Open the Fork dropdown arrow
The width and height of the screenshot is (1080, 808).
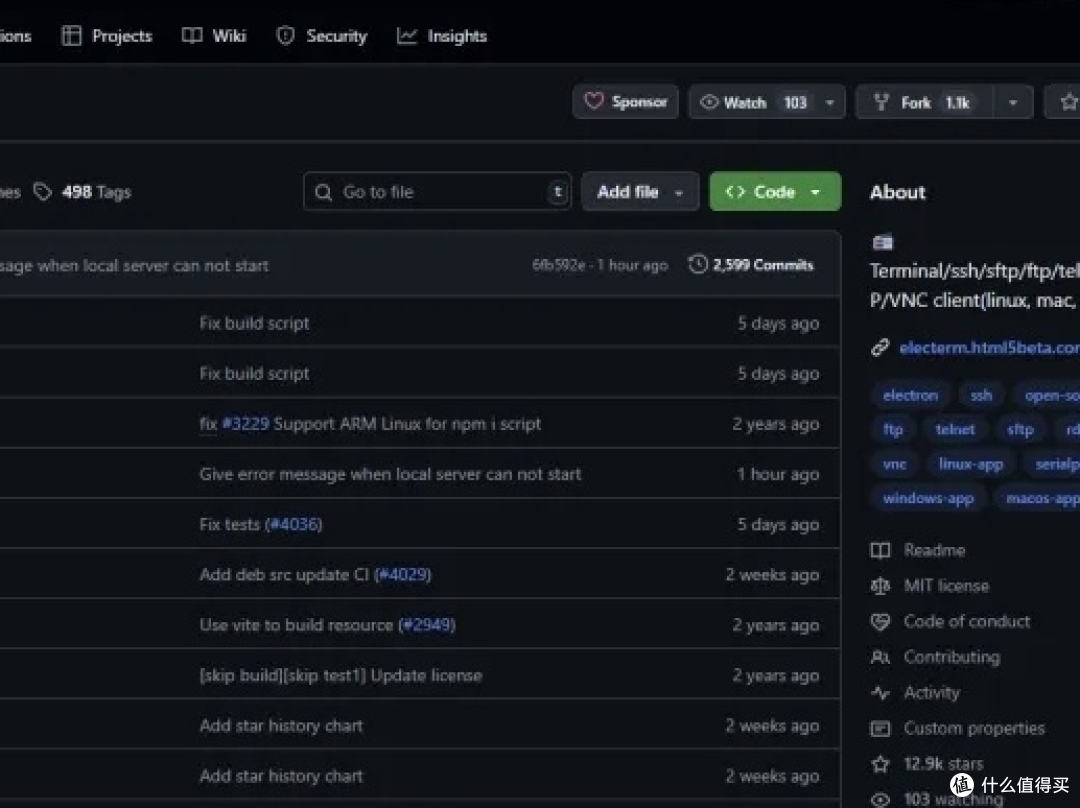point(1013,103)
